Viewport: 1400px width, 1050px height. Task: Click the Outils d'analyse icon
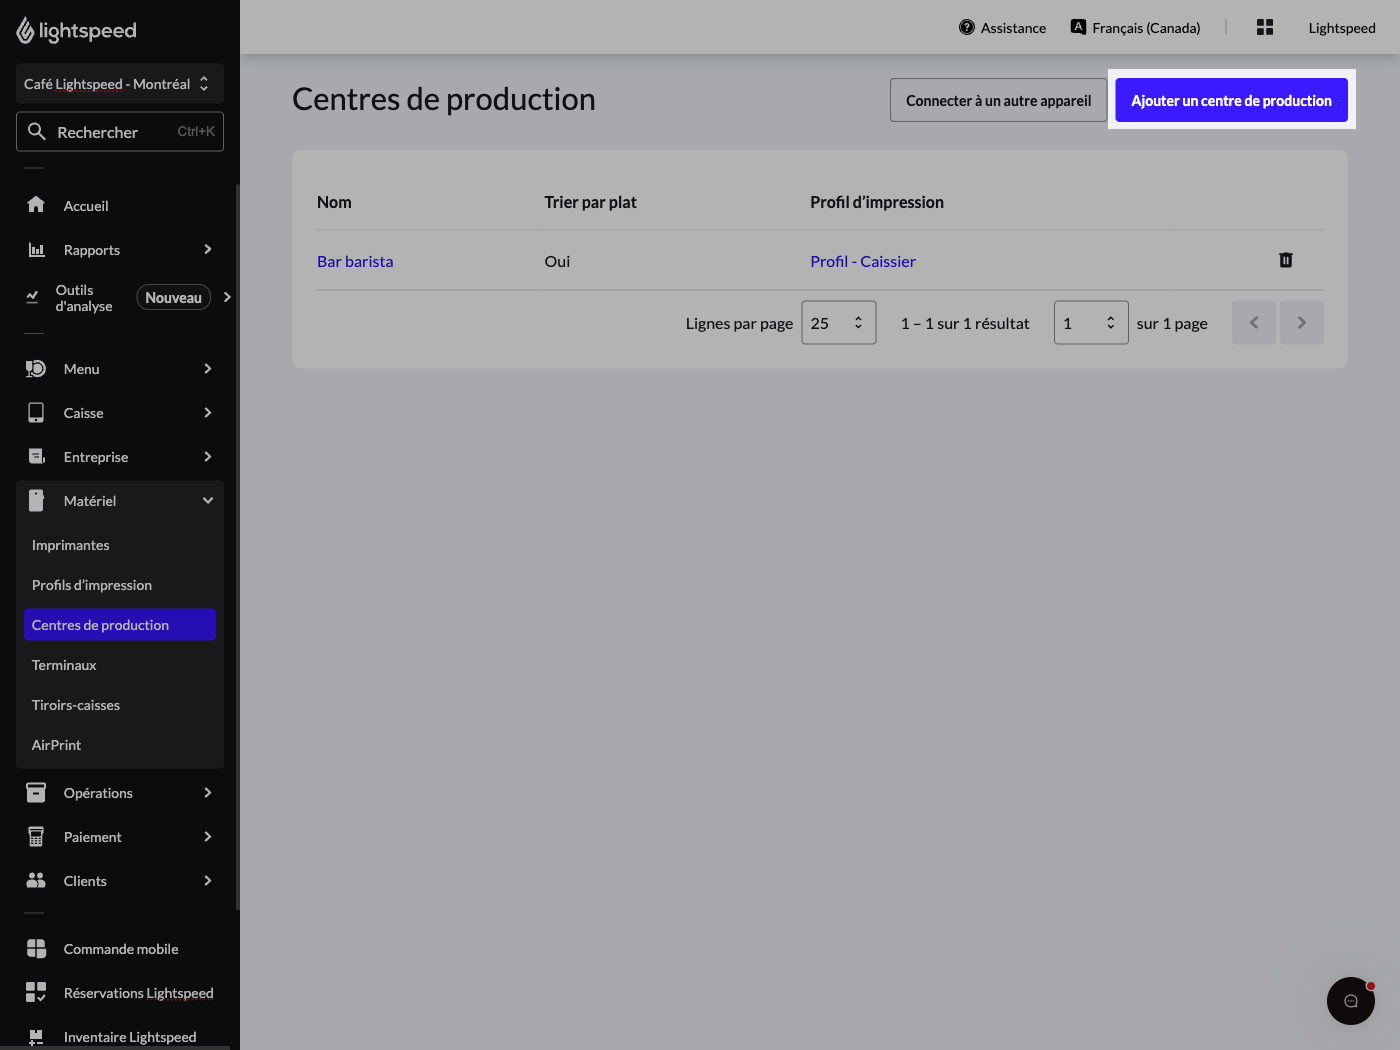pyautogui.click(x=32, y=297)
